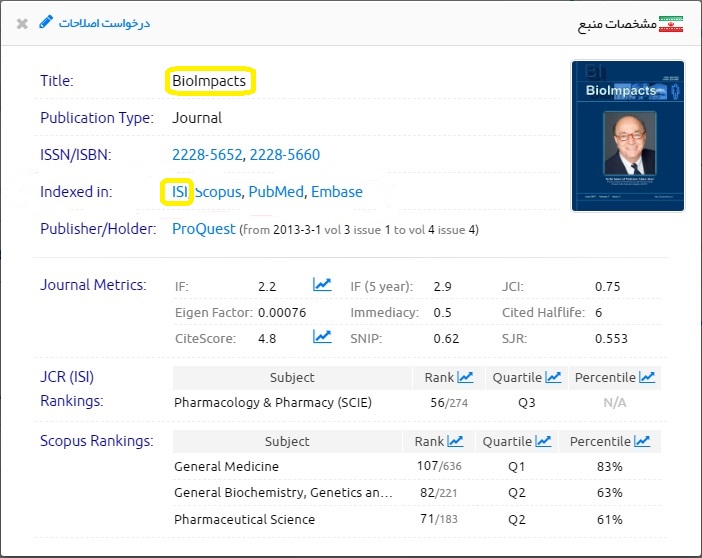Open the CiteScore trend chart icon
The image size is (702, 558).
click(x=322, y=337)
